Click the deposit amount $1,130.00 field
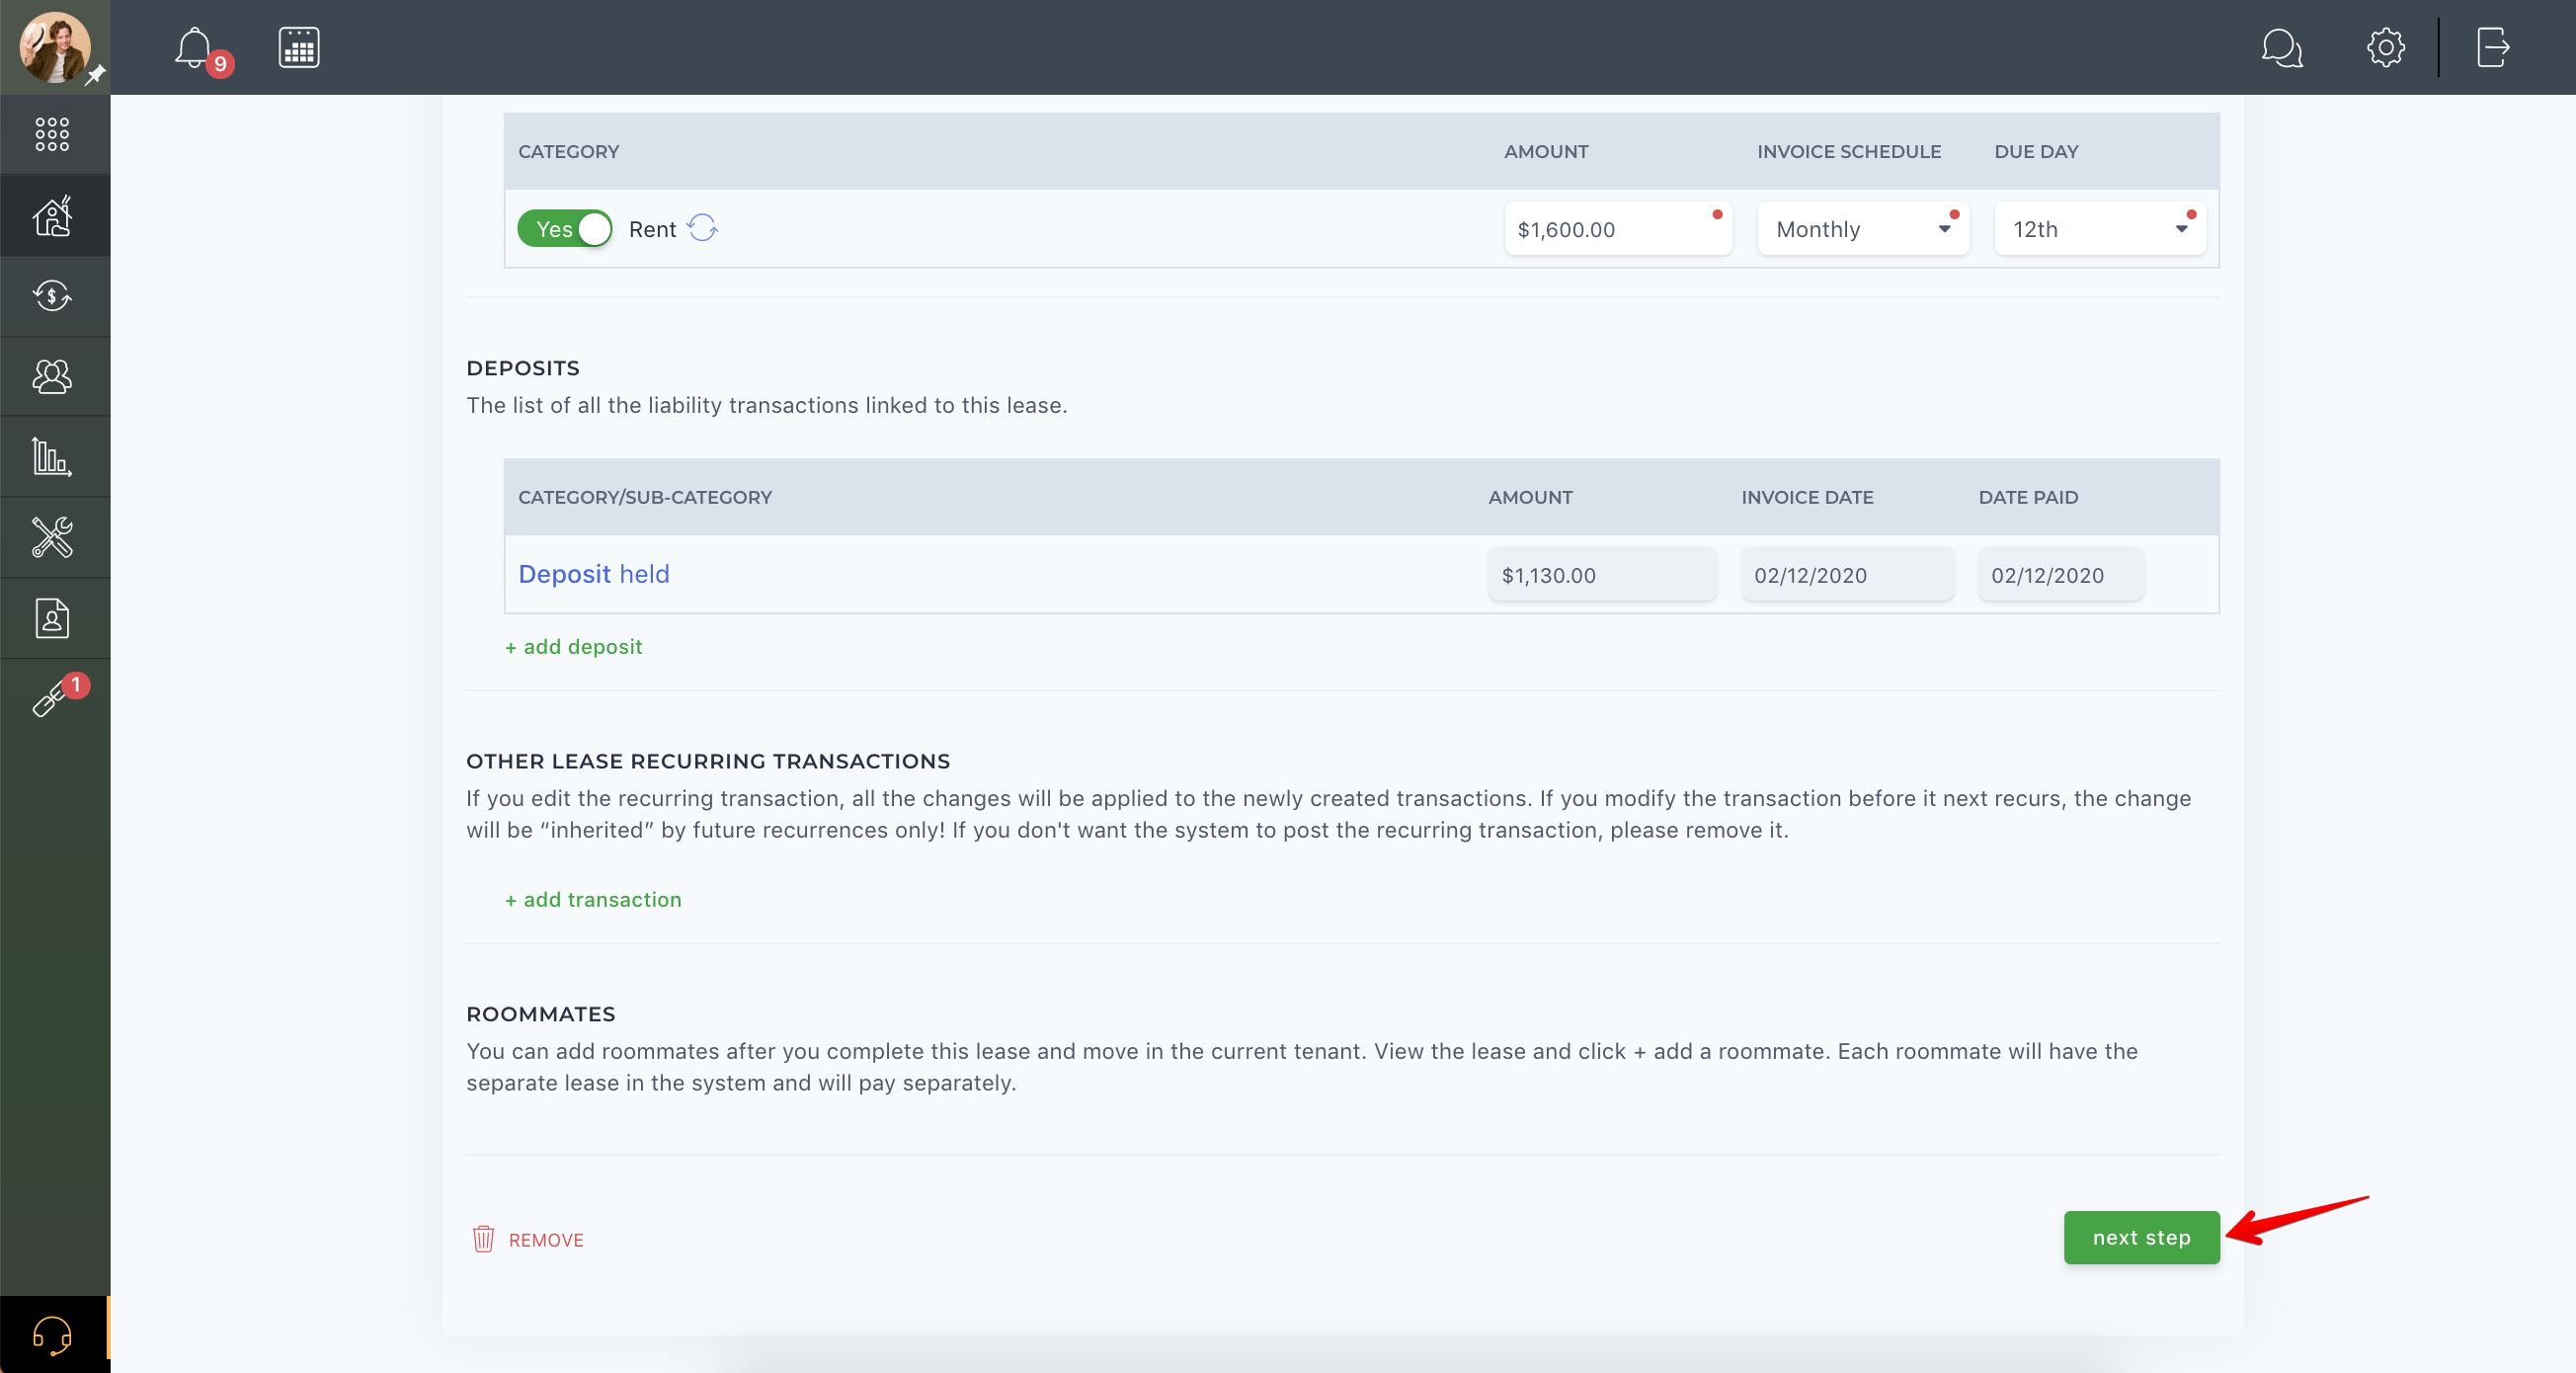This screenshot has height=1373, width=2576. 1602,575
